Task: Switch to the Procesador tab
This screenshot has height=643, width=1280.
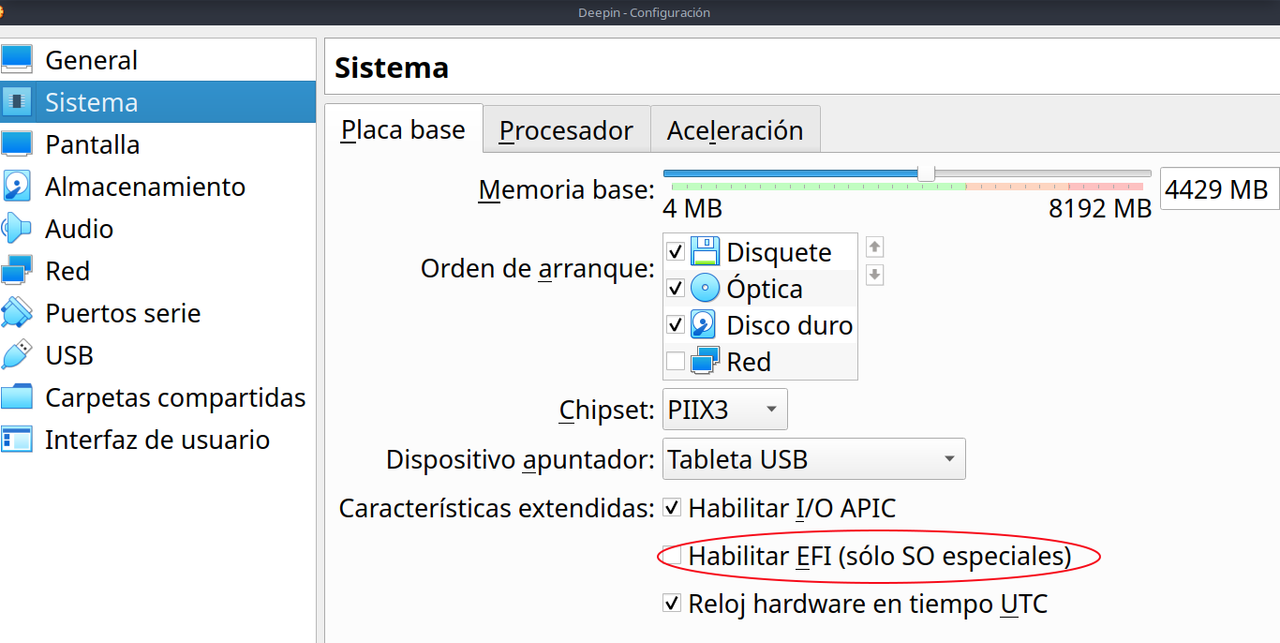Action: coord(566,131)
